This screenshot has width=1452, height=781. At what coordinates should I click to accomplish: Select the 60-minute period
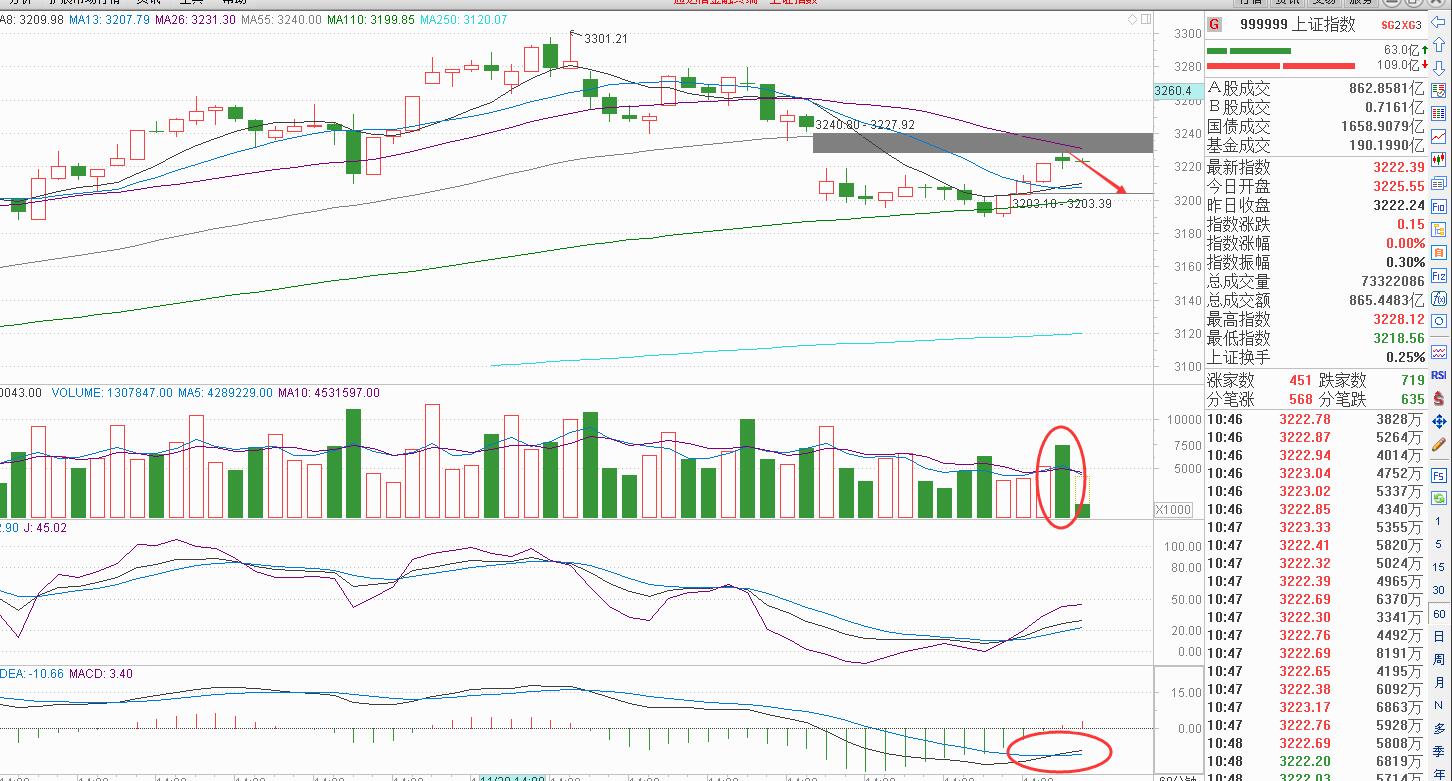coord(1438,614)
